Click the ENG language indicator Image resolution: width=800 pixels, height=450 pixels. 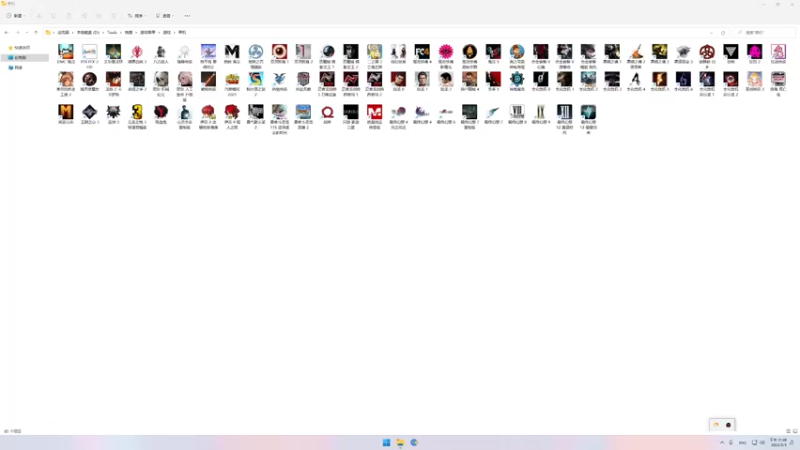(742, 442)
